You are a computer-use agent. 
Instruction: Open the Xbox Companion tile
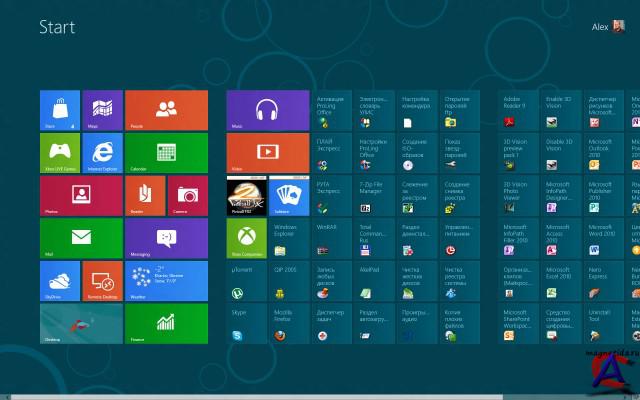click(x=247, y=238)
